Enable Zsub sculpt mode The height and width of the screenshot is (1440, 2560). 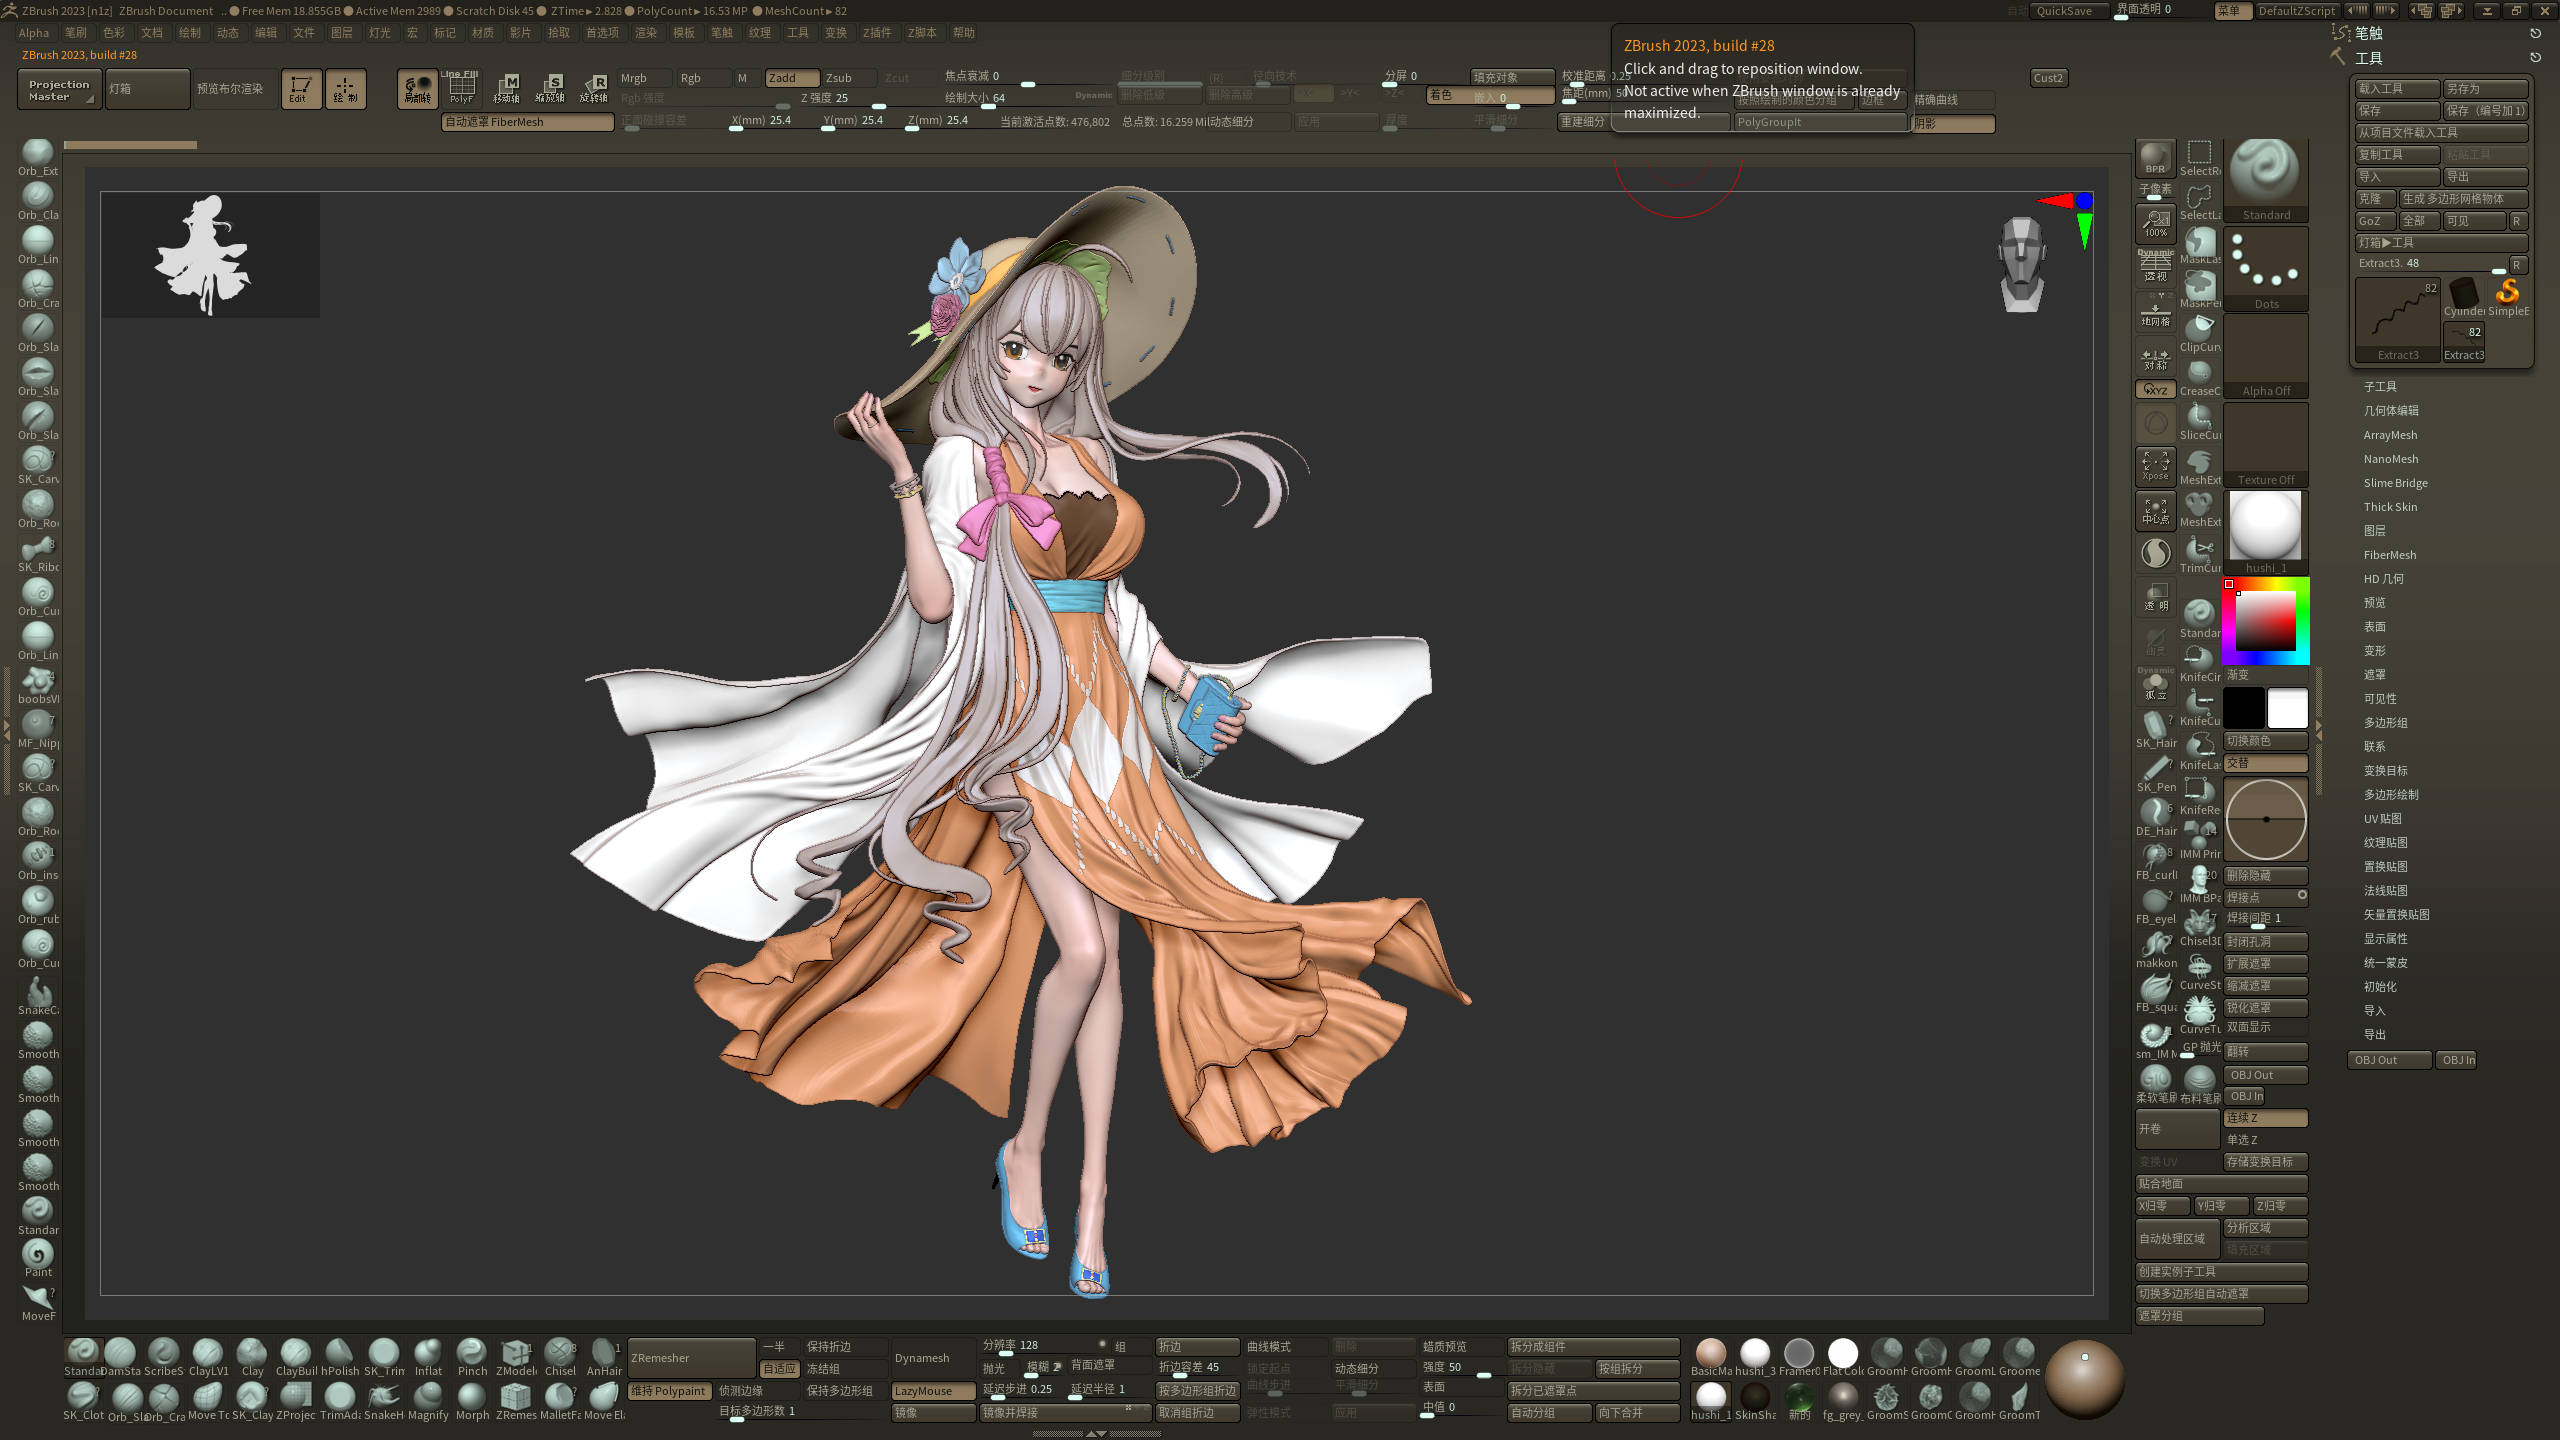pyautogui.click(x=850, y=78)
